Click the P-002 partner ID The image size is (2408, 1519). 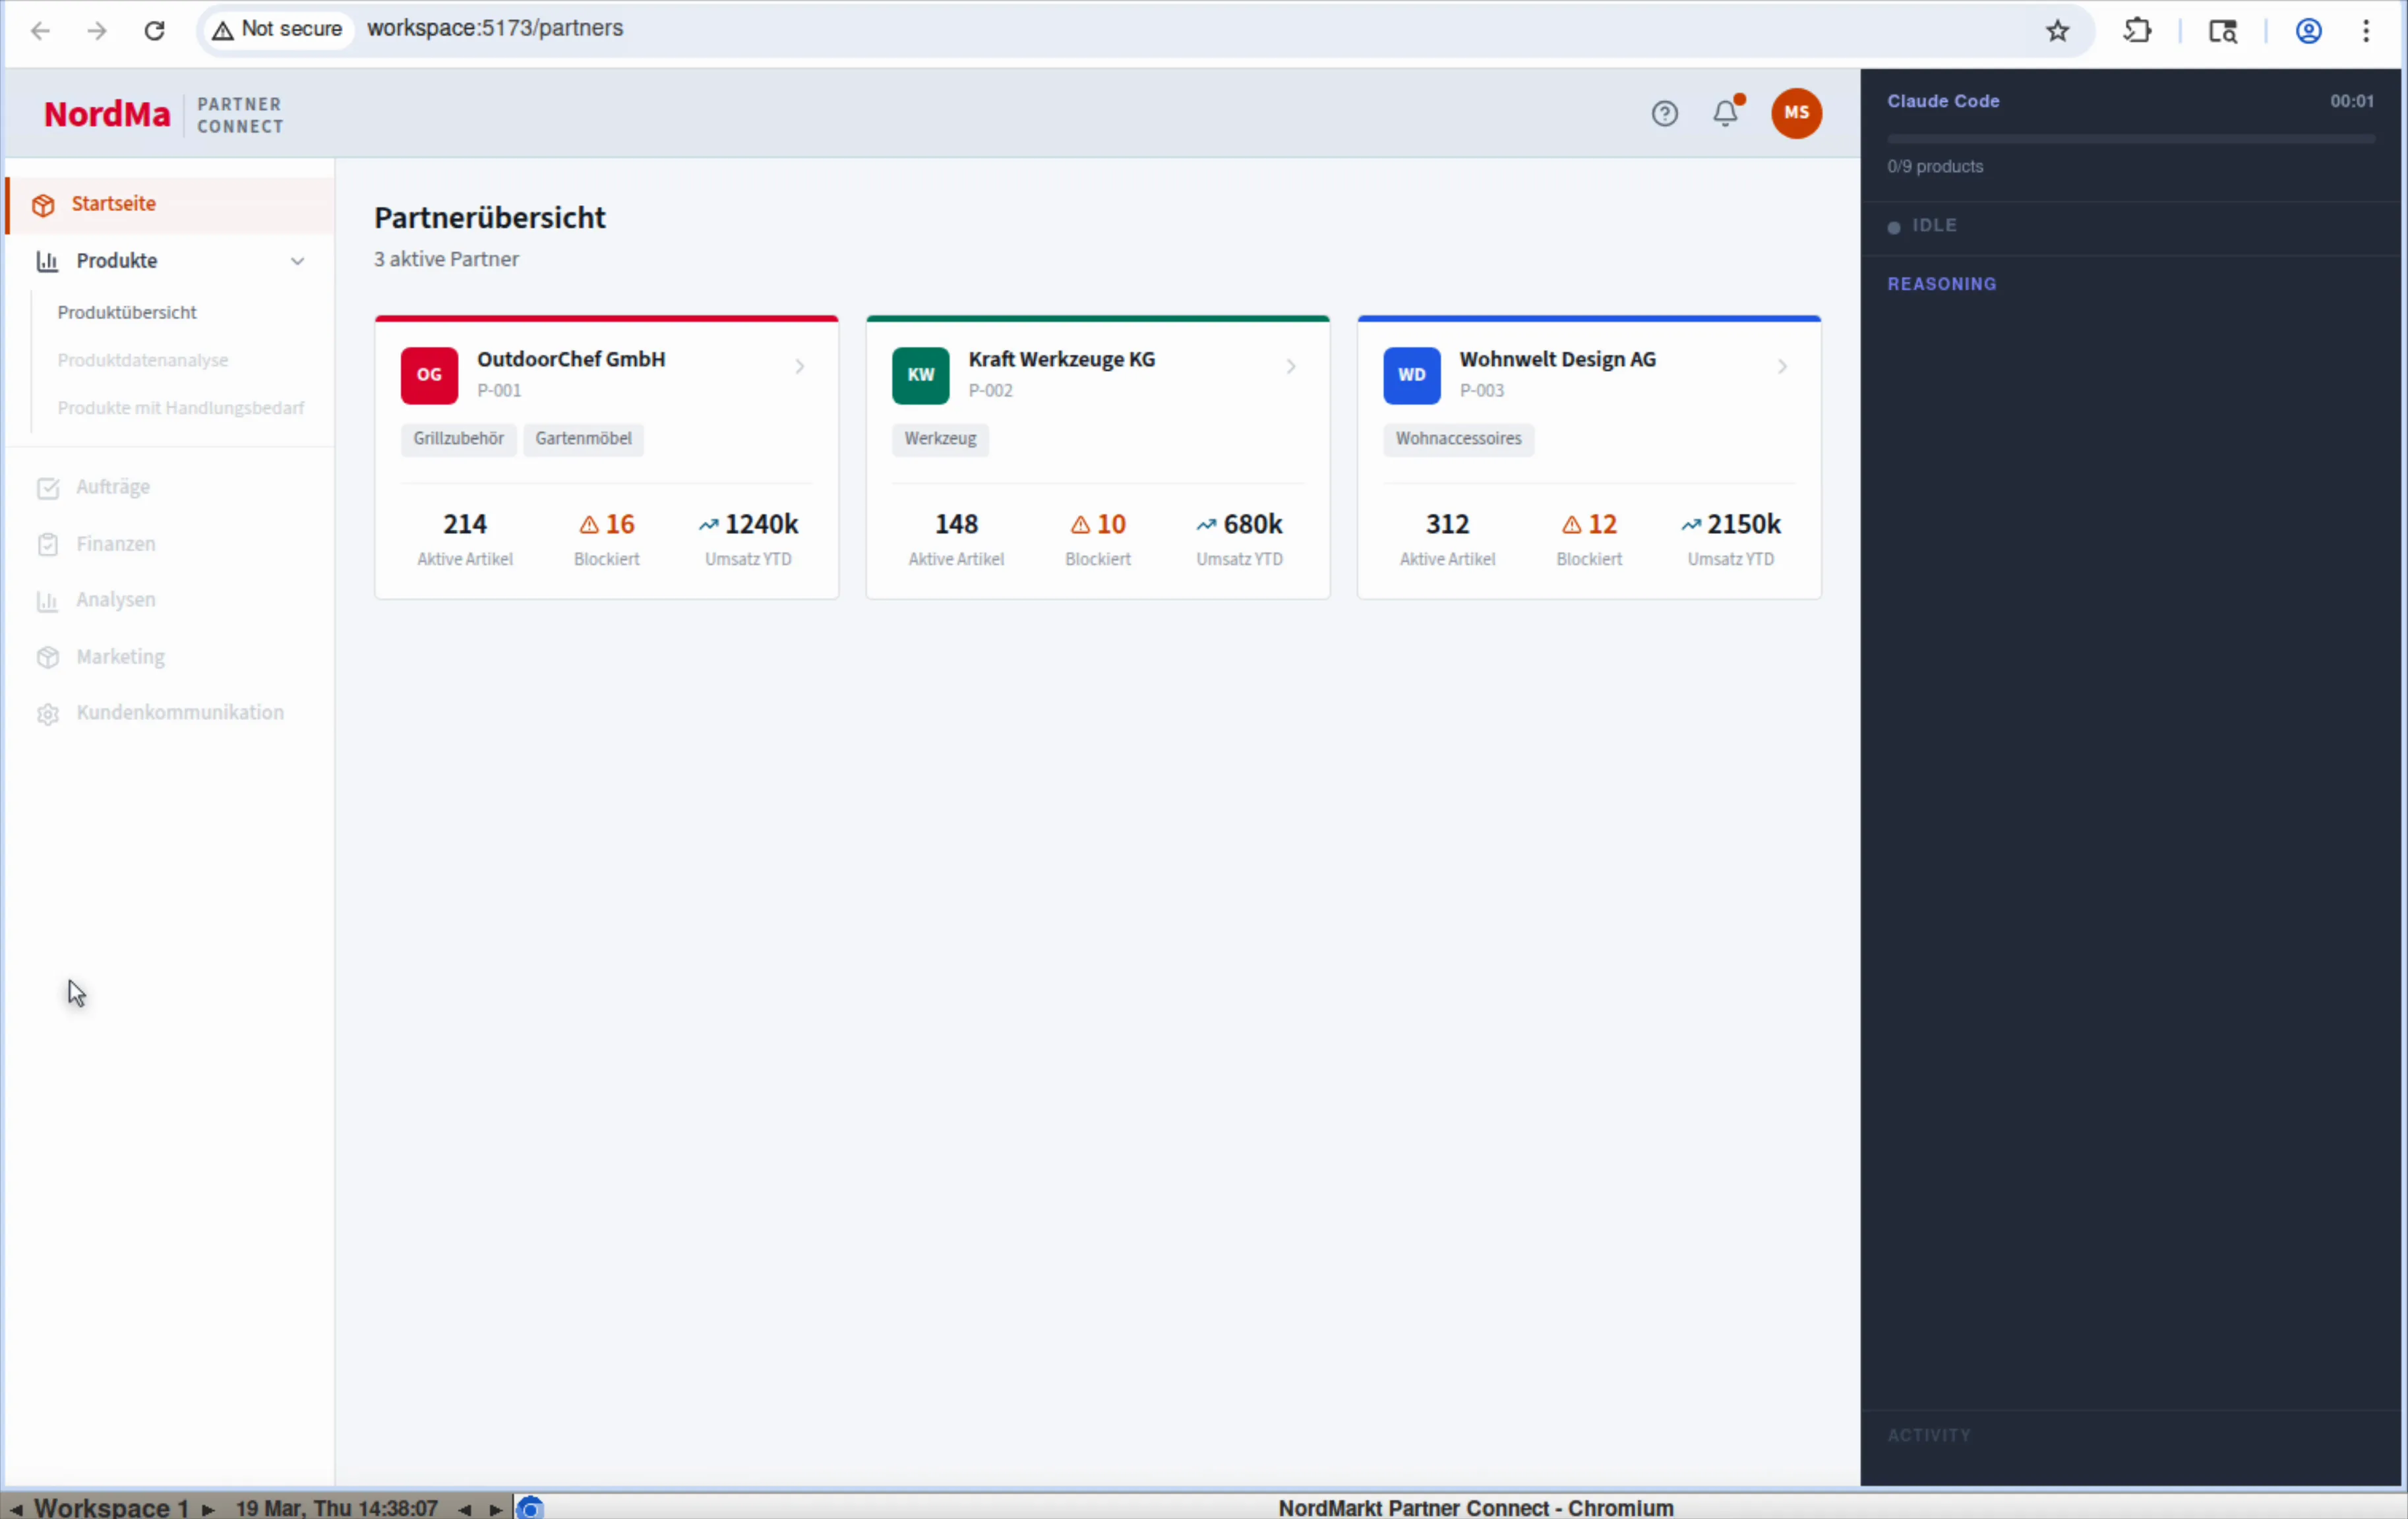[x=990, y=391]
